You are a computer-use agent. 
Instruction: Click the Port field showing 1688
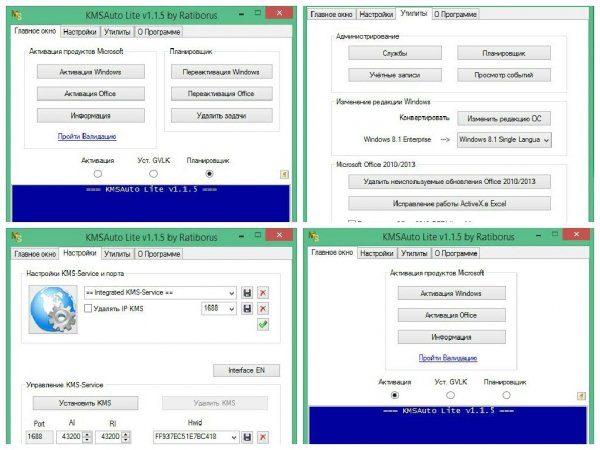pos(39,437)
